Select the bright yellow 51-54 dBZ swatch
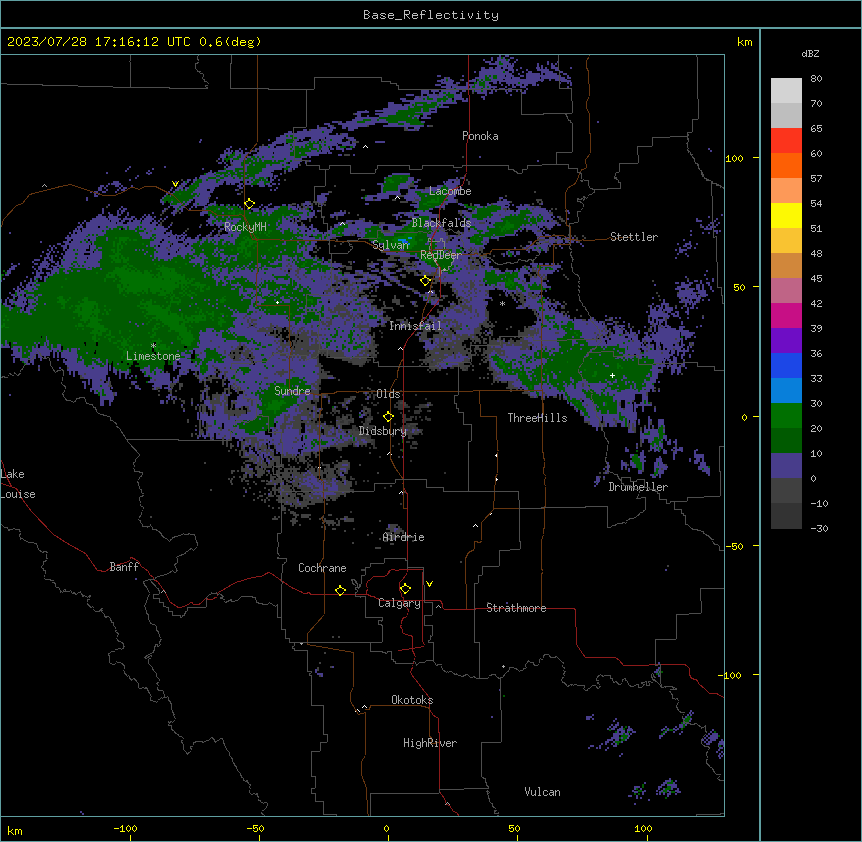Viewport: 862px width, 842px height. (x=786, y=215)
